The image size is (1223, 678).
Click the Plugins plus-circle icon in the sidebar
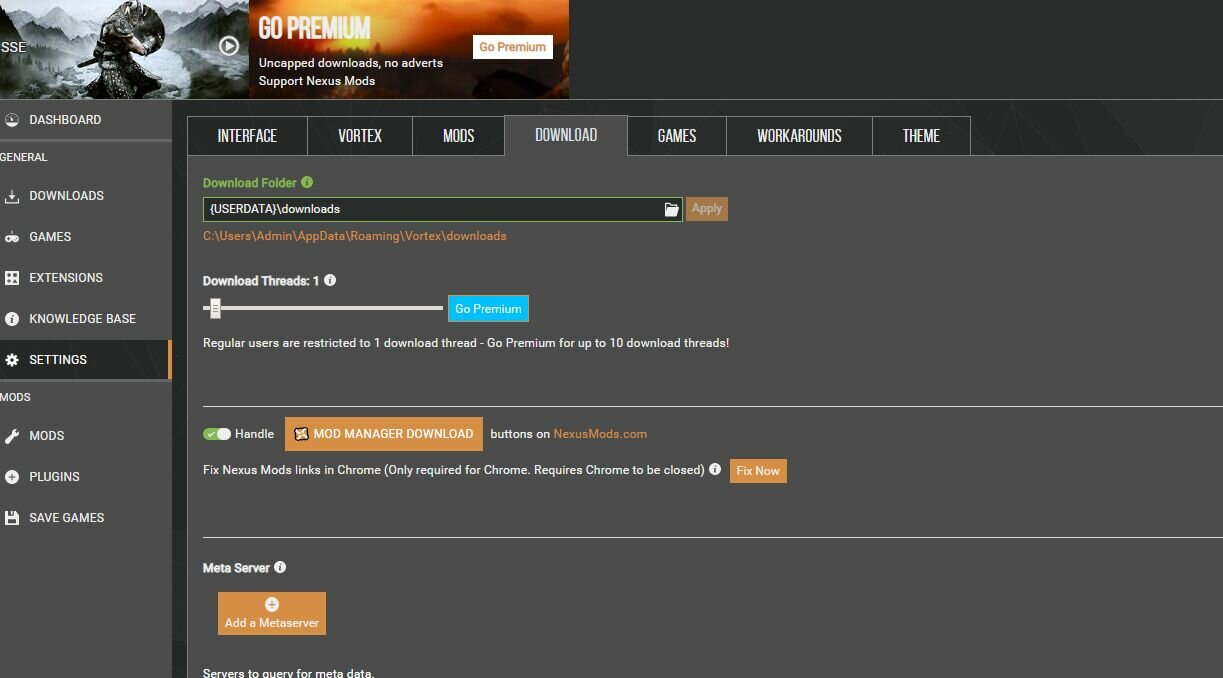(x=12, y=477)
